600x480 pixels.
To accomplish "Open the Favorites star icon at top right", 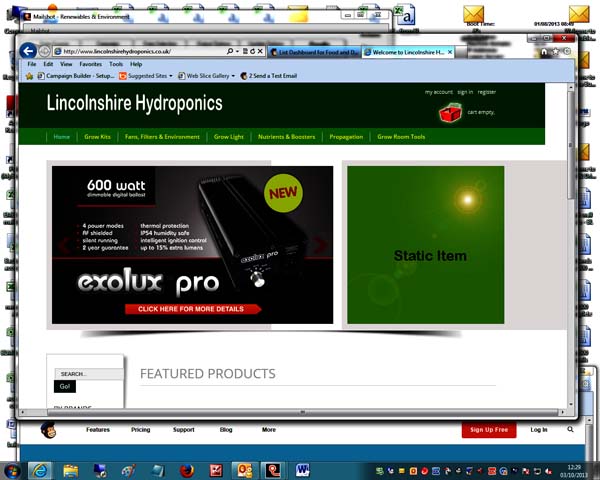I will [x=556, y=51].
